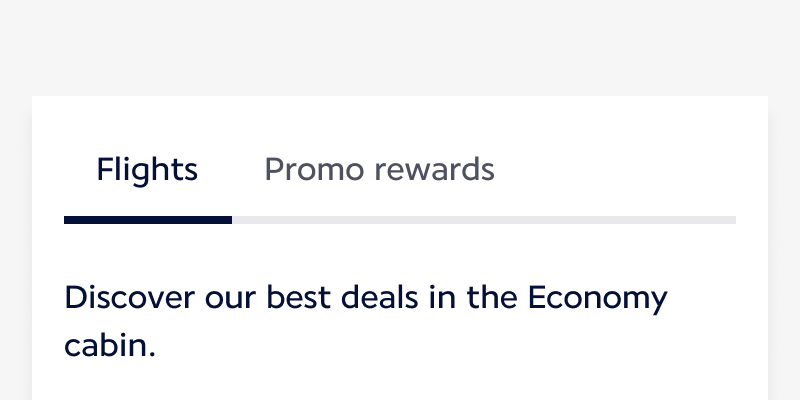
Task: Switch to the Promo rewards tab
Action: pyautogui.click(x=379, y=170)
